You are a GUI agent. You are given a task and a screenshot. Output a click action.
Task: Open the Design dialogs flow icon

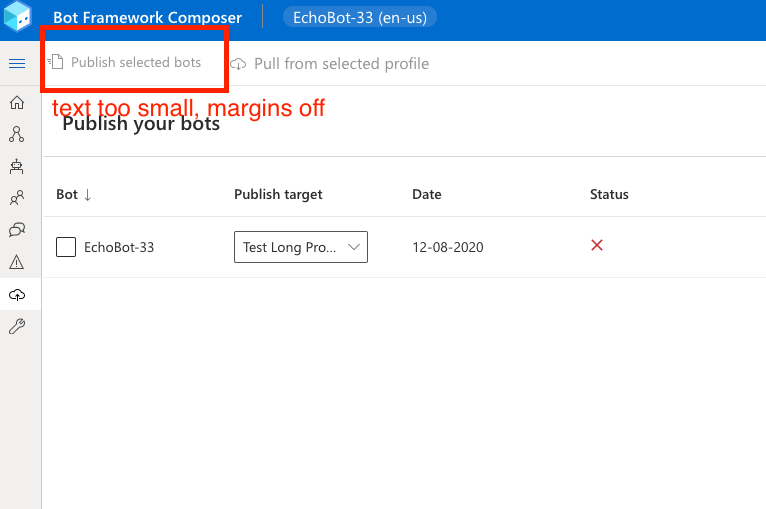coord(17,134)
